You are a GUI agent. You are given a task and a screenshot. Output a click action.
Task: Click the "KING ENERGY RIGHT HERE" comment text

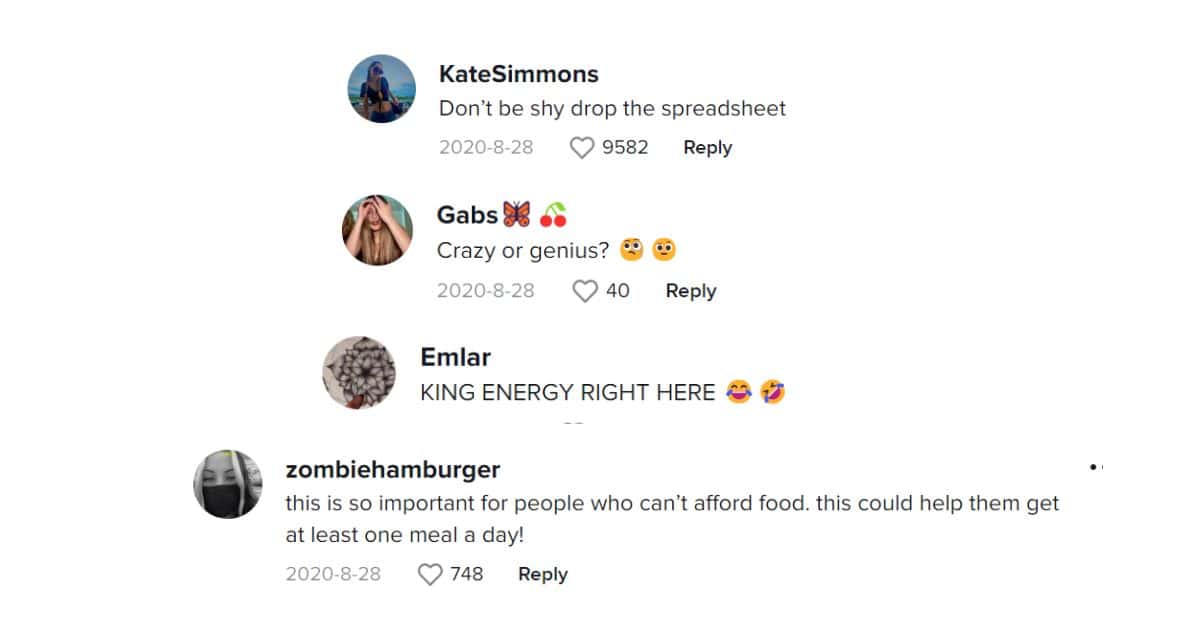(x=567, y=393)
